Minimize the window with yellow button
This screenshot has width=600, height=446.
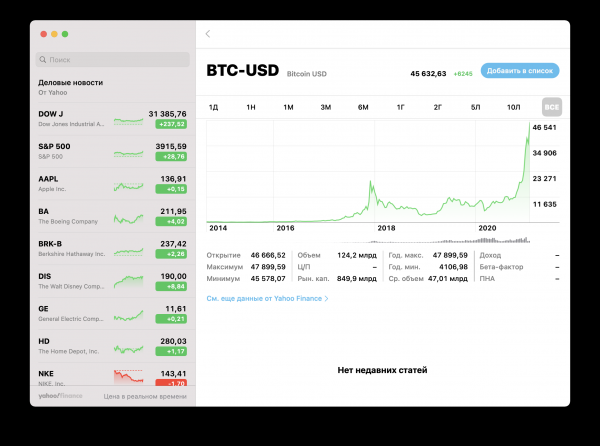pos(54,34)
